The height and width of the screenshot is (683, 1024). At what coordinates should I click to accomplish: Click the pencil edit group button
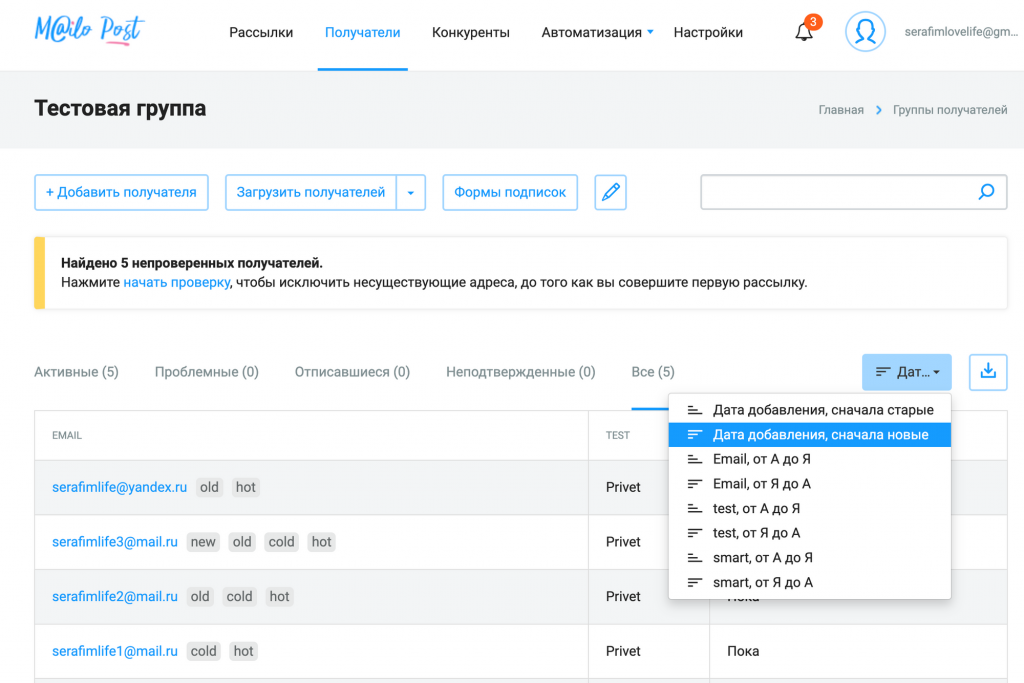pyautogui.click(x=611, y=193)
